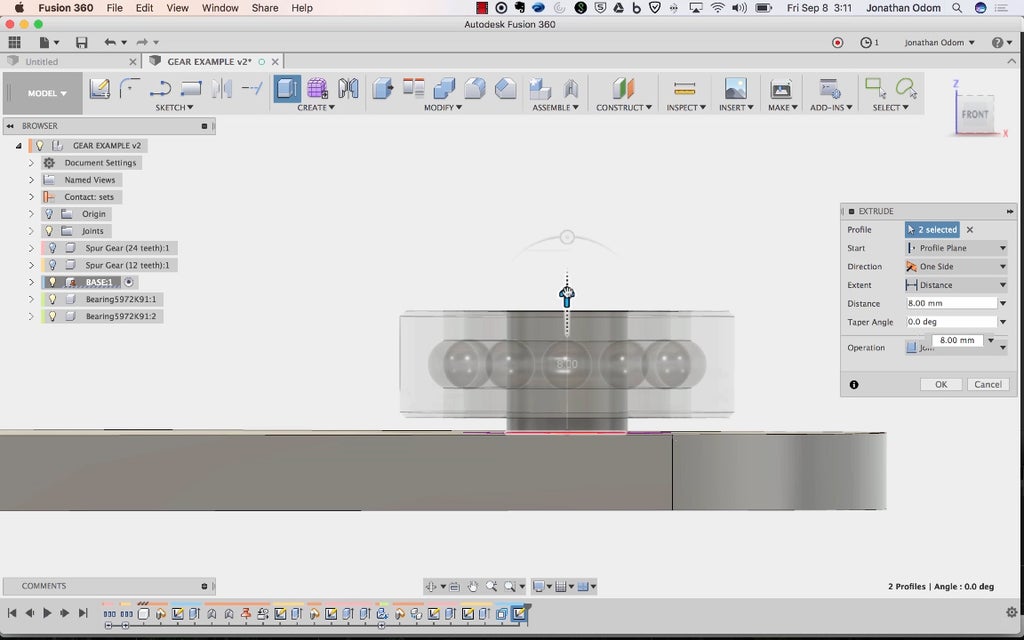Viewport: 1024px width, 640px height.
Task: Click the Insert image icon
Action: [735, 89]
